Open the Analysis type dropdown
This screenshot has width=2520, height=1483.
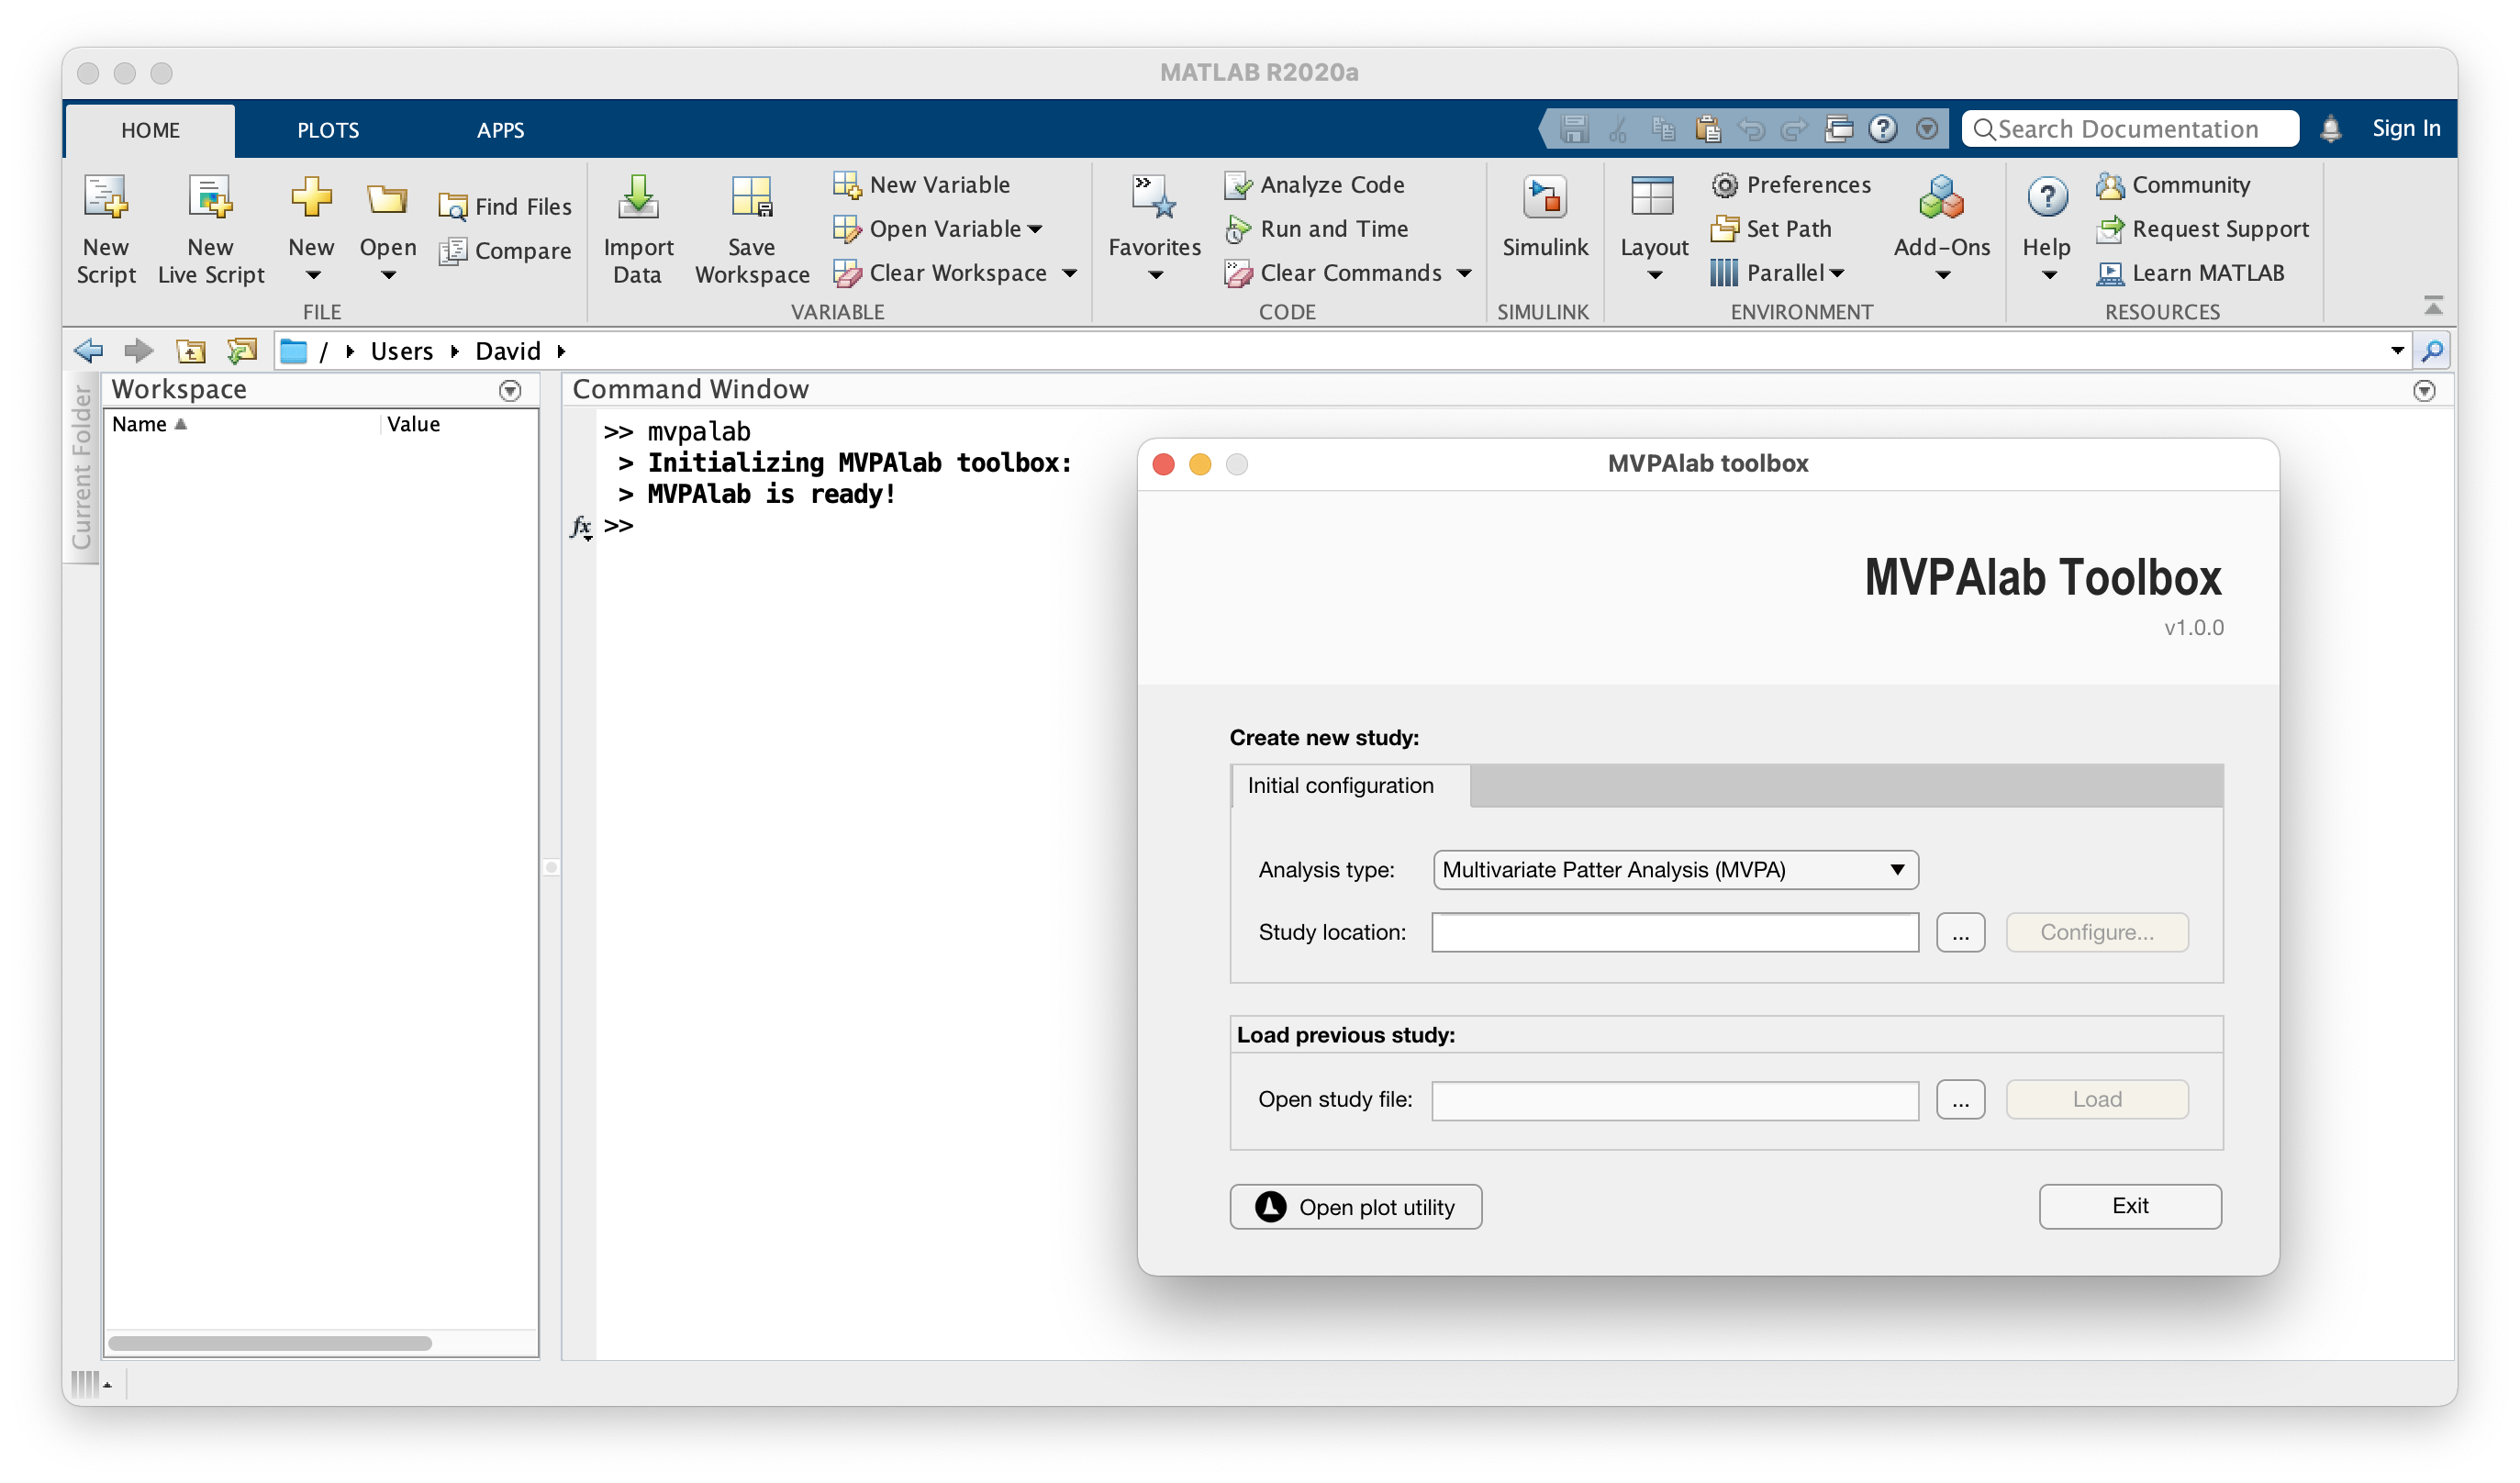pyautogui.click(x=1675, y=870)
